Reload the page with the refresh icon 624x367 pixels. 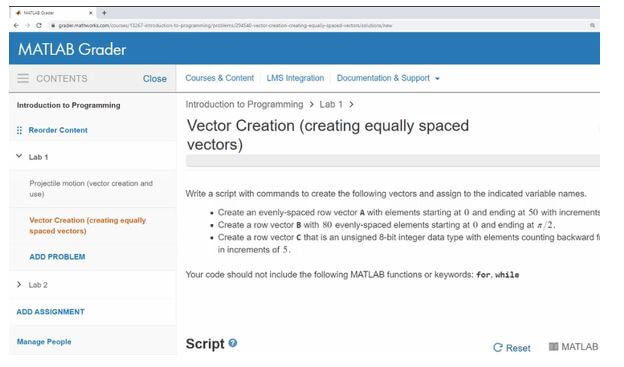[x=39, y=25]
